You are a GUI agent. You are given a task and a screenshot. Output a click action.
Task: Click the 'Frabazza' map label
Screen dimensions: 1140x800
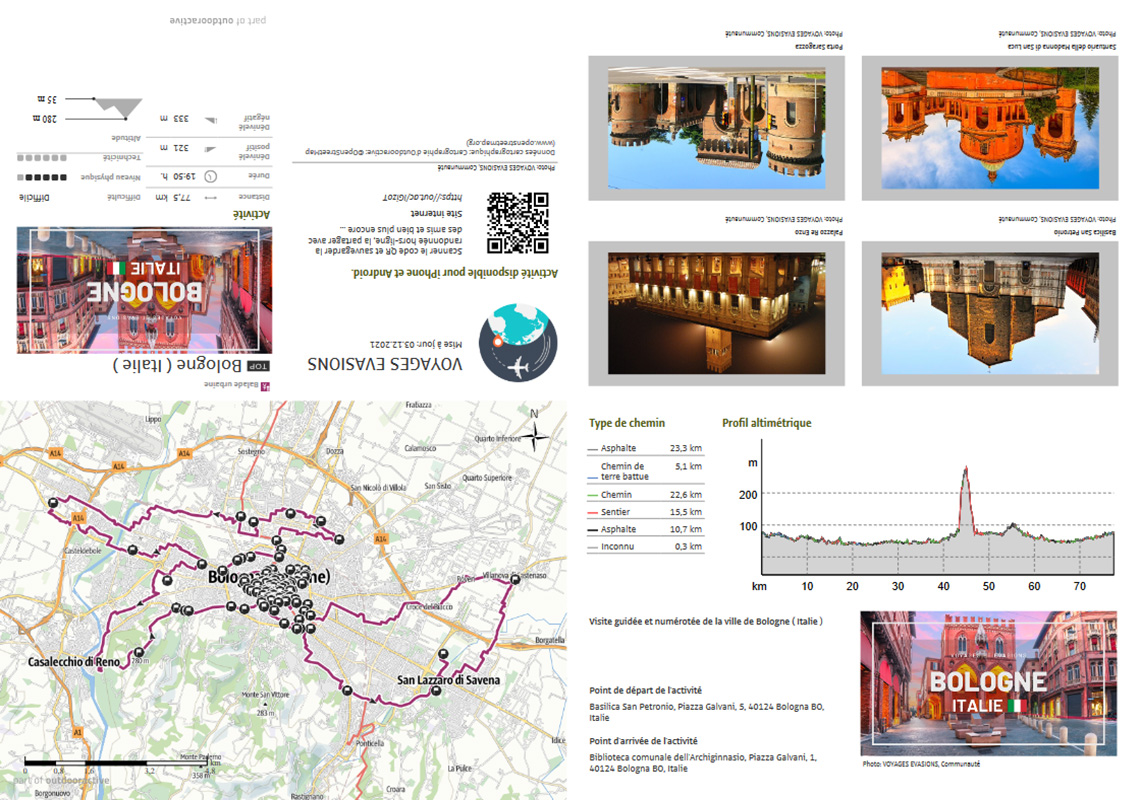419,405
